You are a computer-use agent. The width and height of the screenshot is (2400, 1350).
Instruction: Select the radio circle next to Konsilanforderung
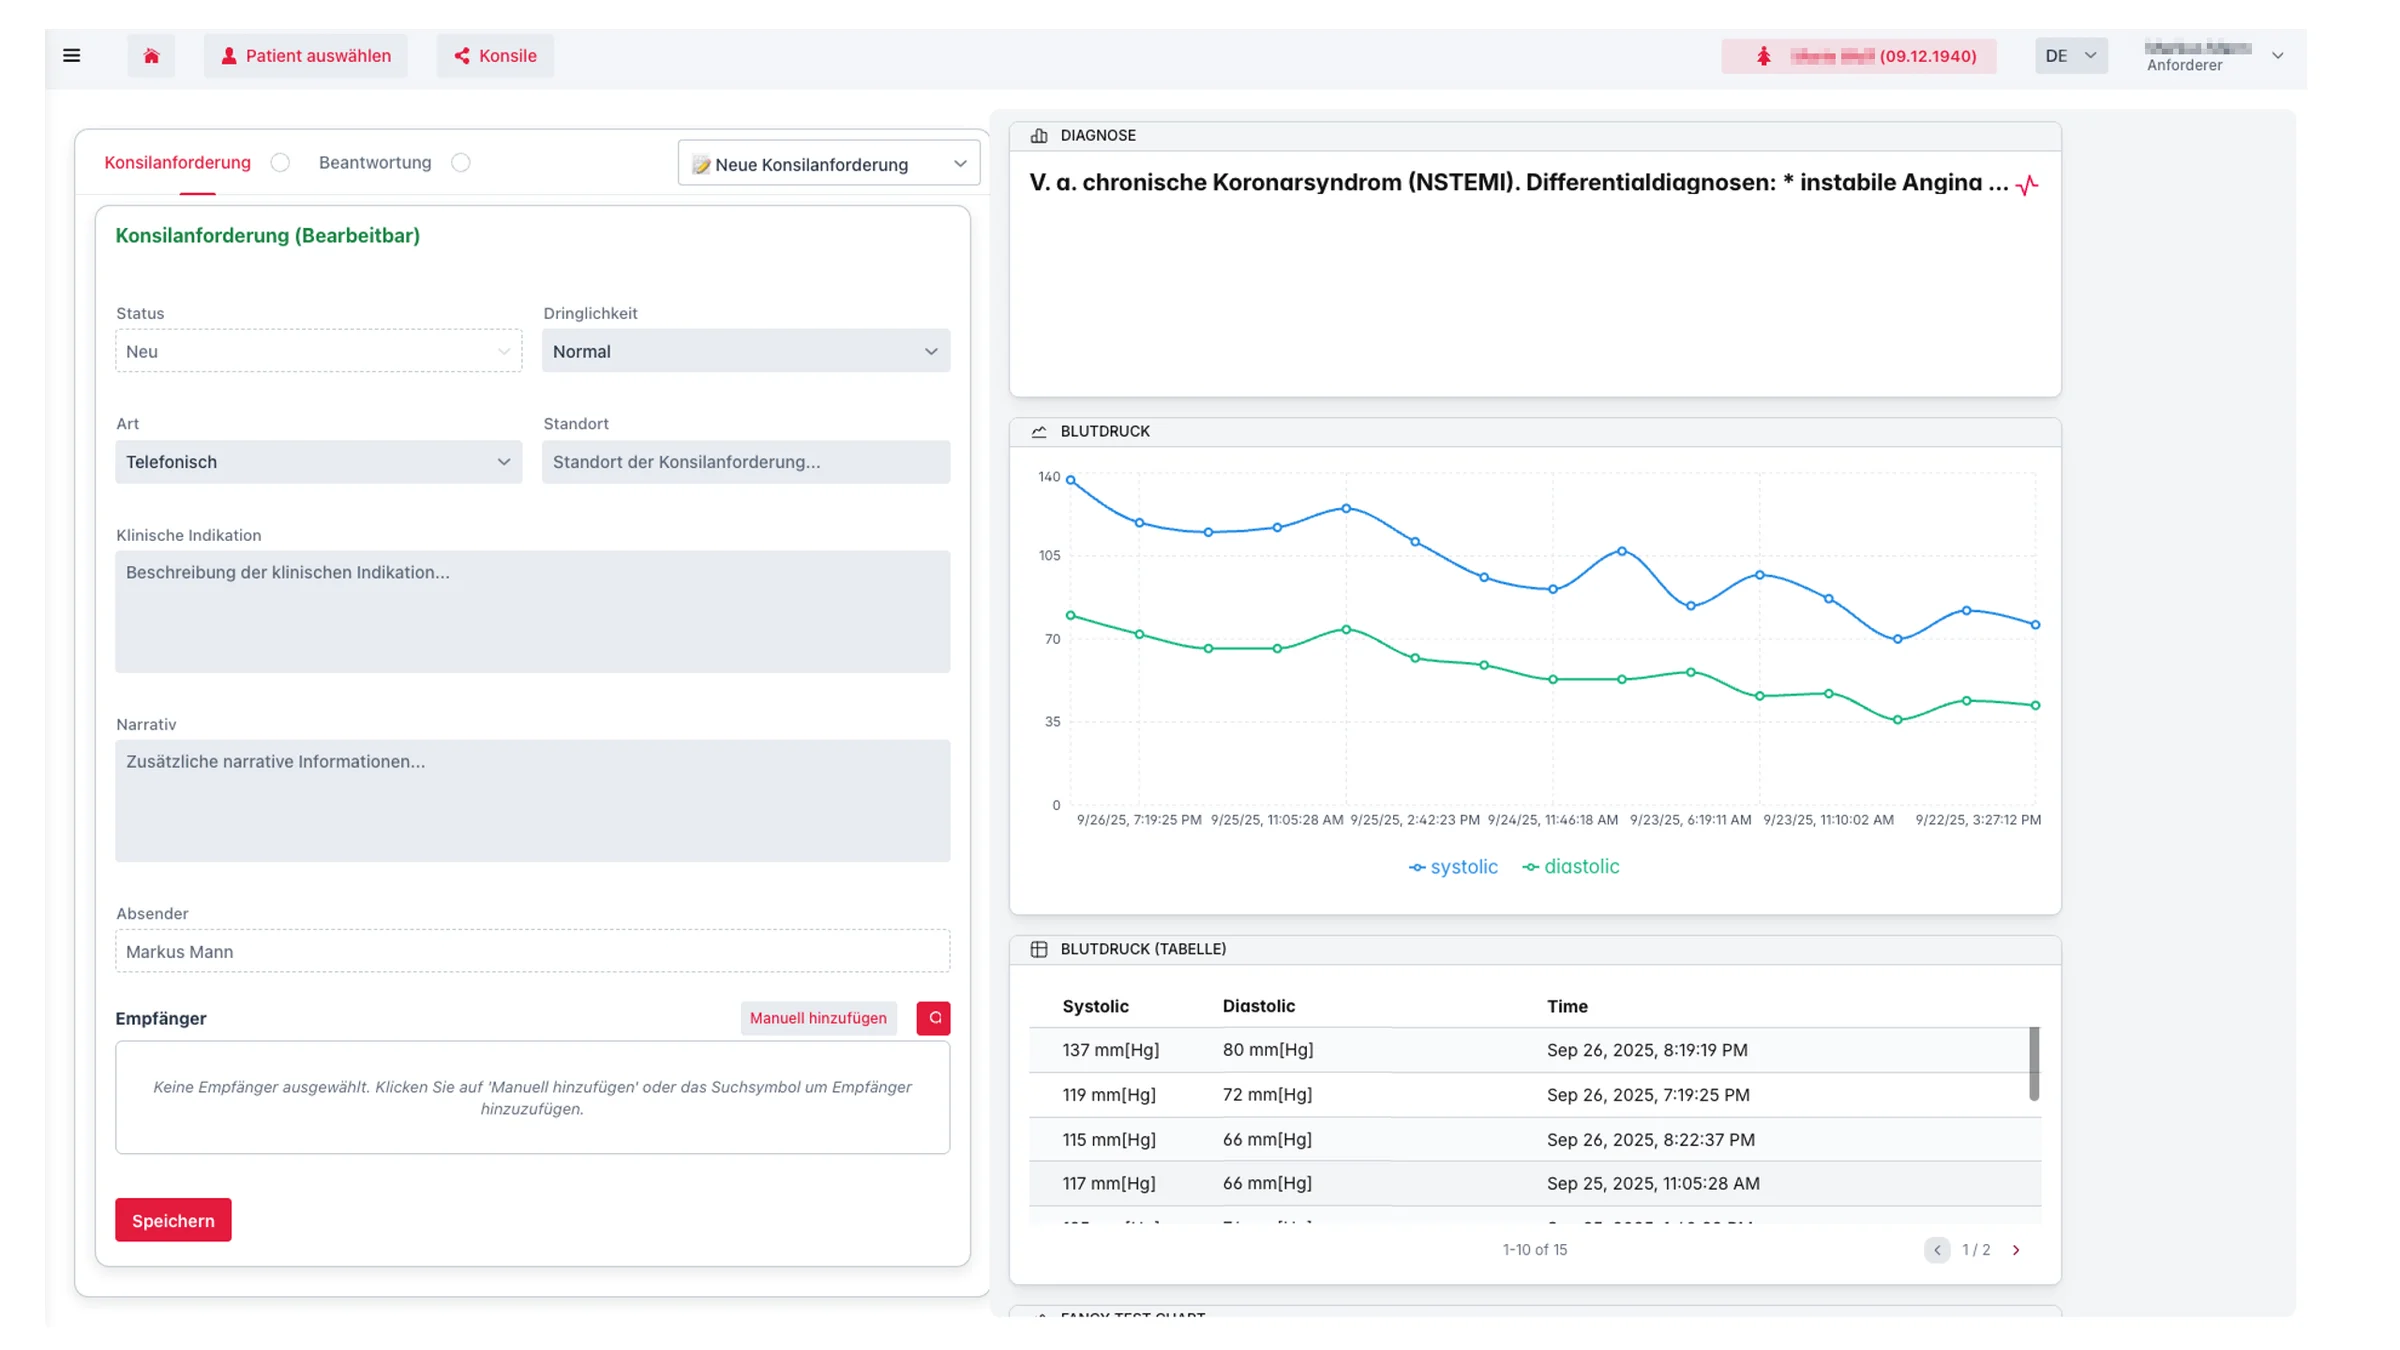(x=281, y=162)
